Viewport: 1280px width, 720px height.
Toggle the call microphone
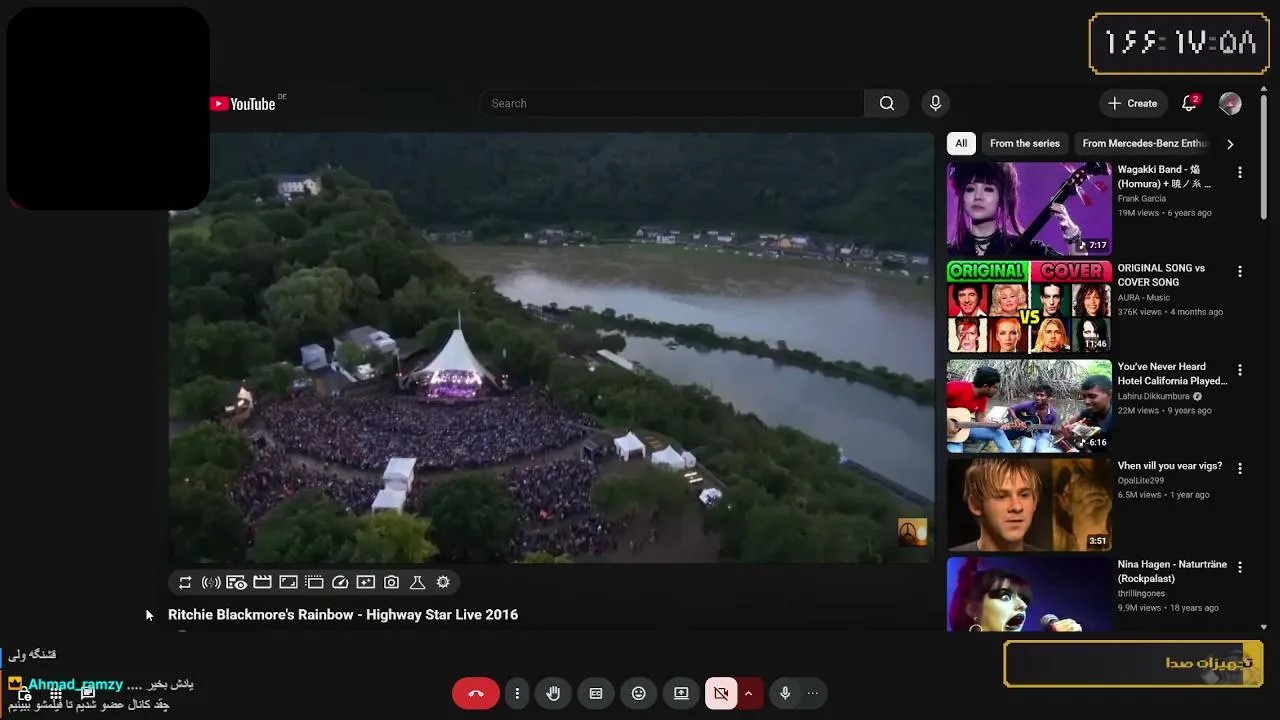(785, 693)
